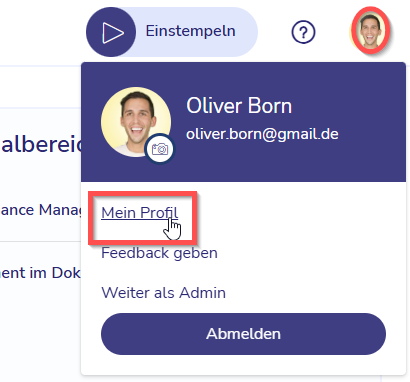Select the row starting with 'ance Manag'
The height and width of the screenshot is (382, 410).
point(41,210)
